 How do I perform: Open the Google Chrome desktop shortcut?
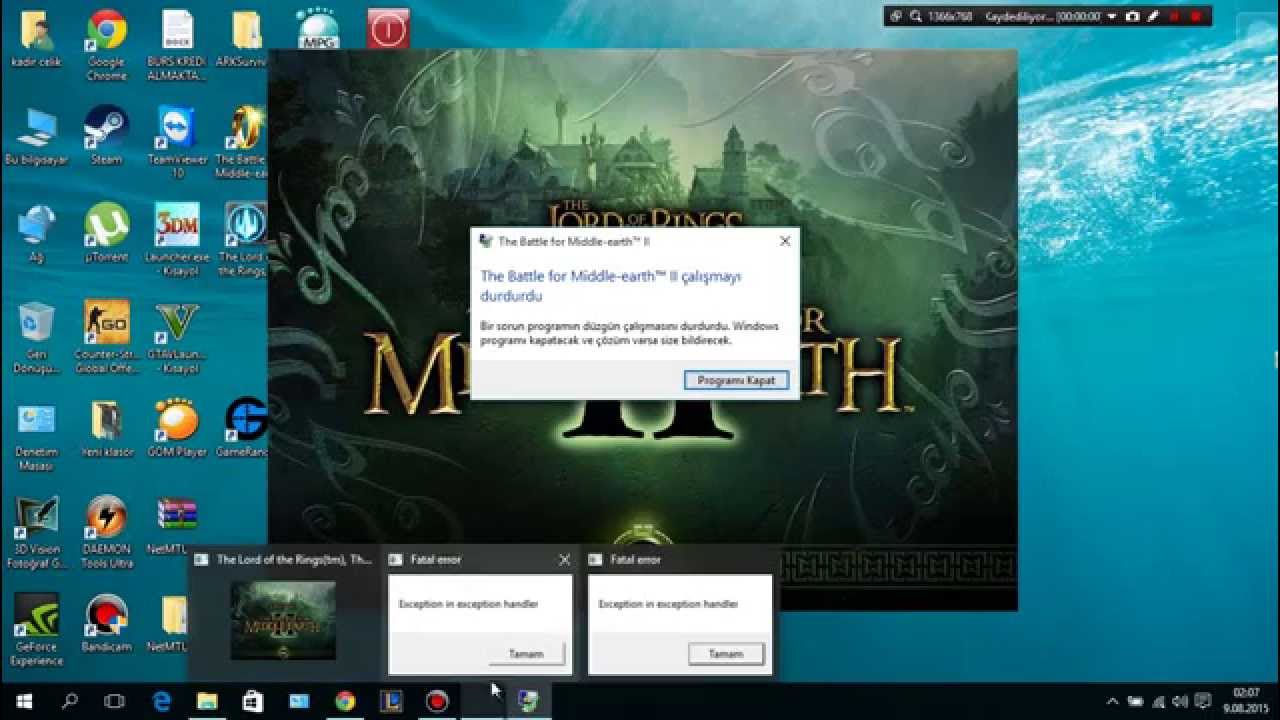tap(106, 46)
